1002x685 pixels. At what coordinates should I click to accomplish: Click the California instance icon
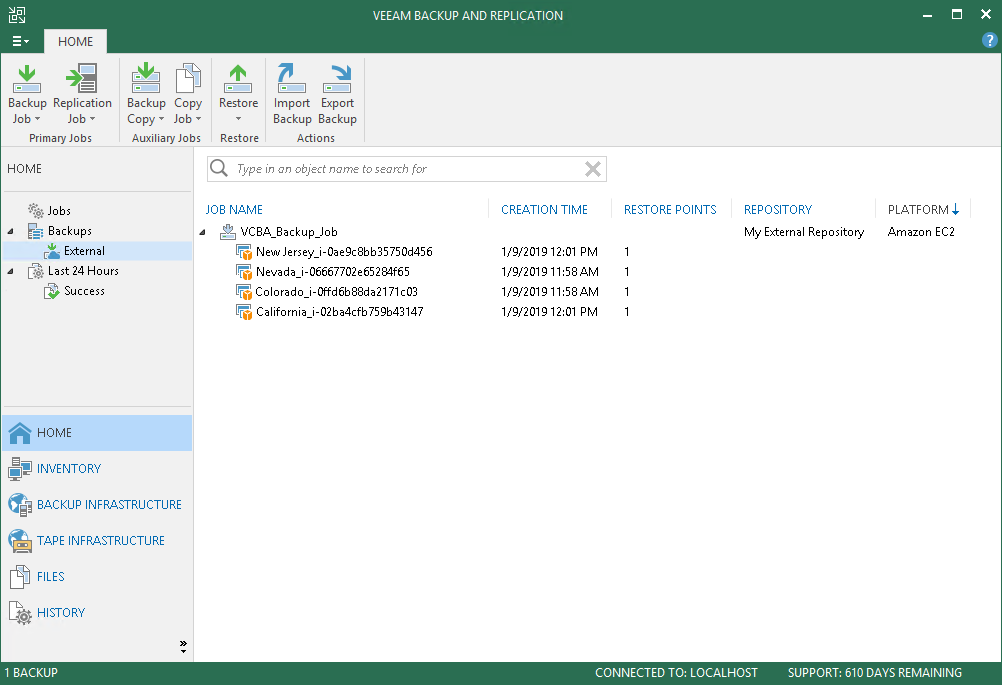pos(243,312)
